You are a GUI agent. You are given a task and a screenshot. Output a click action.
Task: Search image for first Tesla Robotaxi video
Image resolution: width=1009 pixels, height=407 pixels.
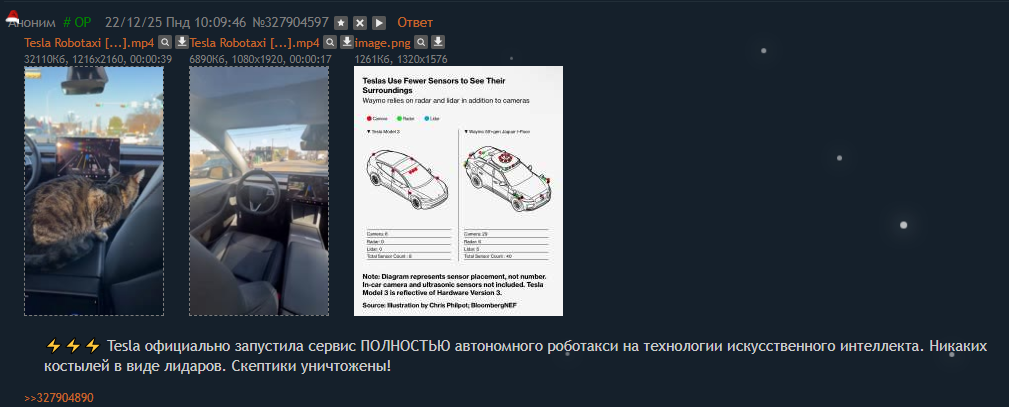[165, 43]
